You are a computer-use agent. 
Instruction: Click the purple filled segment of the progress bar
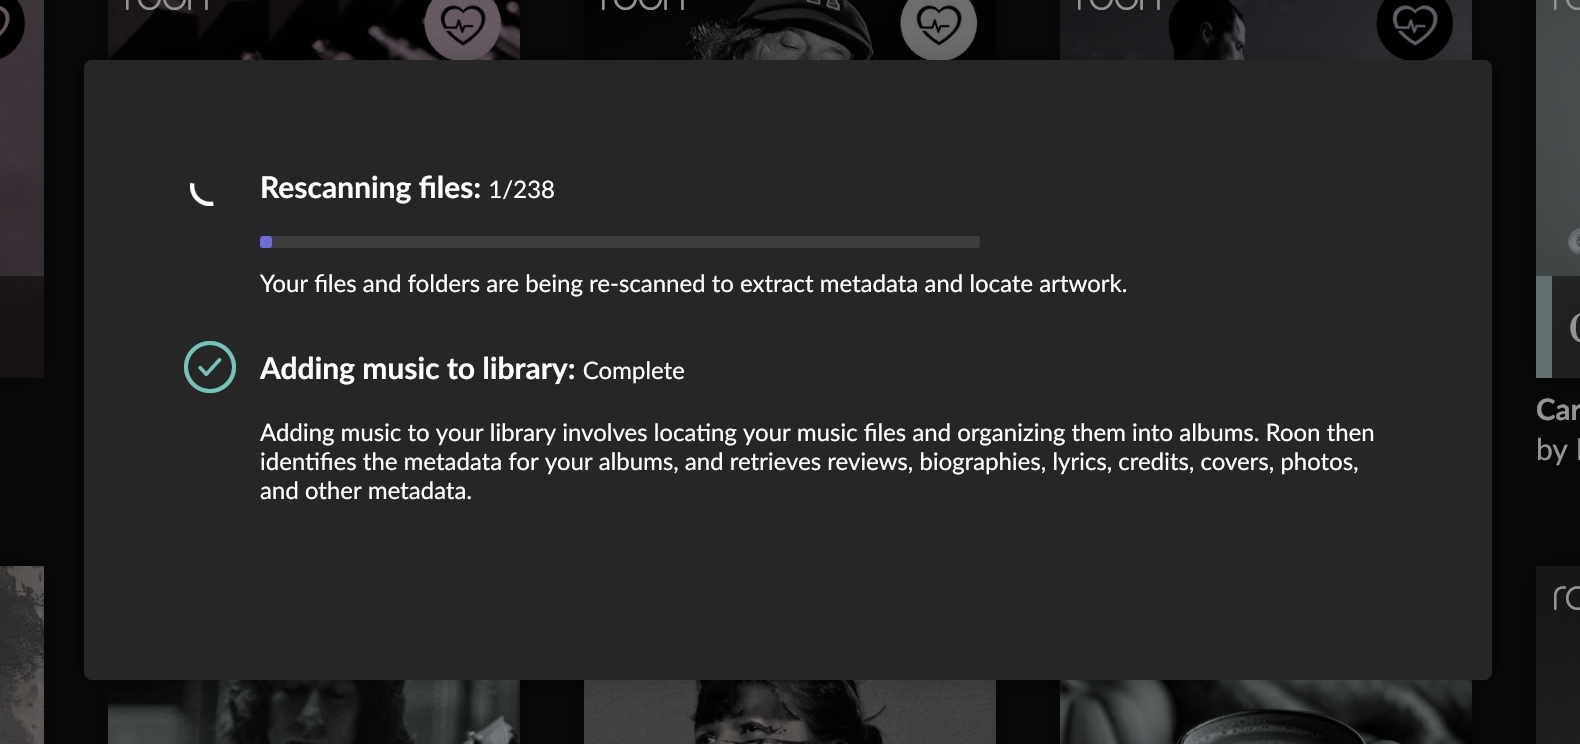(266, 242)
